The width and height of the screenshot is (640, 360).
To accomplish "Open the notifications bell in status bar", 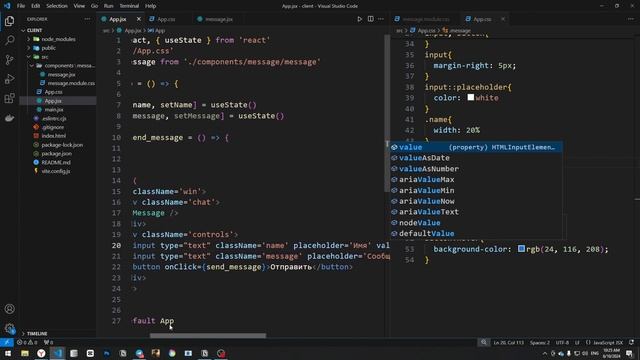I will pyautogui.click(x=631, y=342).
